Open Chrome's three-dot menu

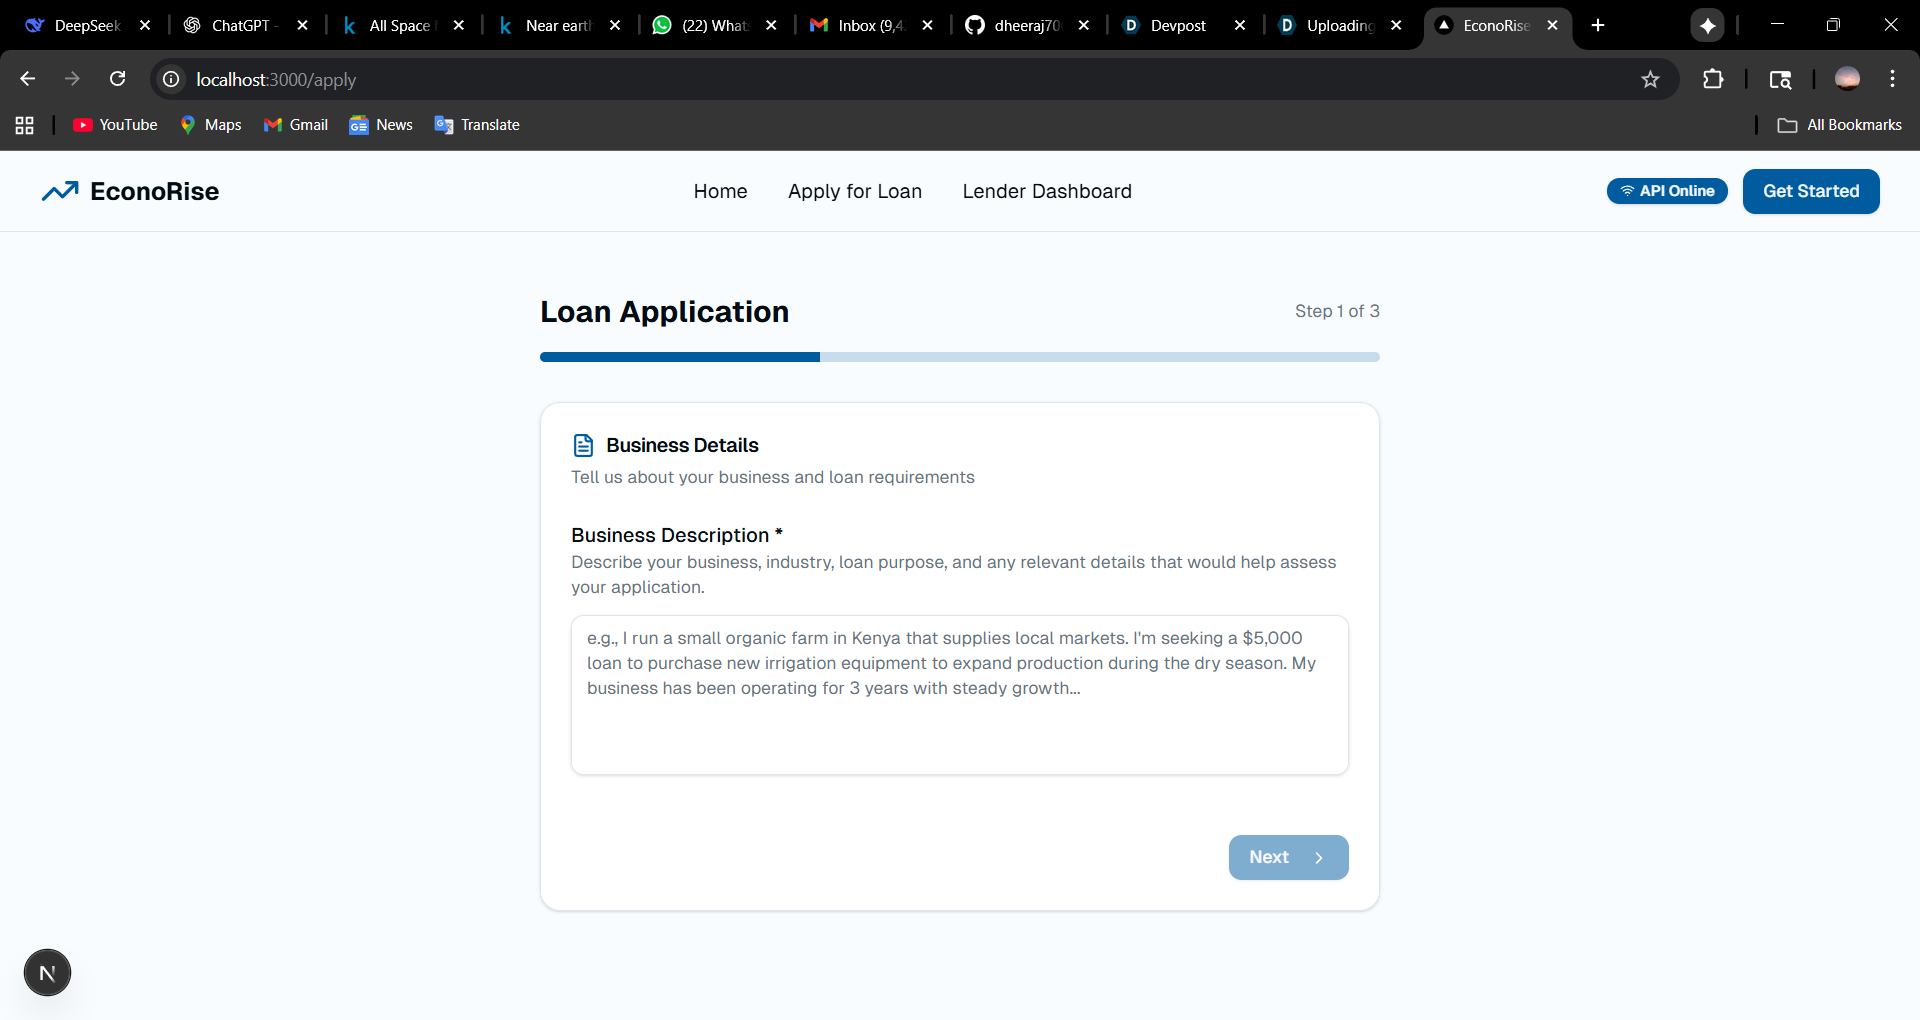tap(1892, 79)
